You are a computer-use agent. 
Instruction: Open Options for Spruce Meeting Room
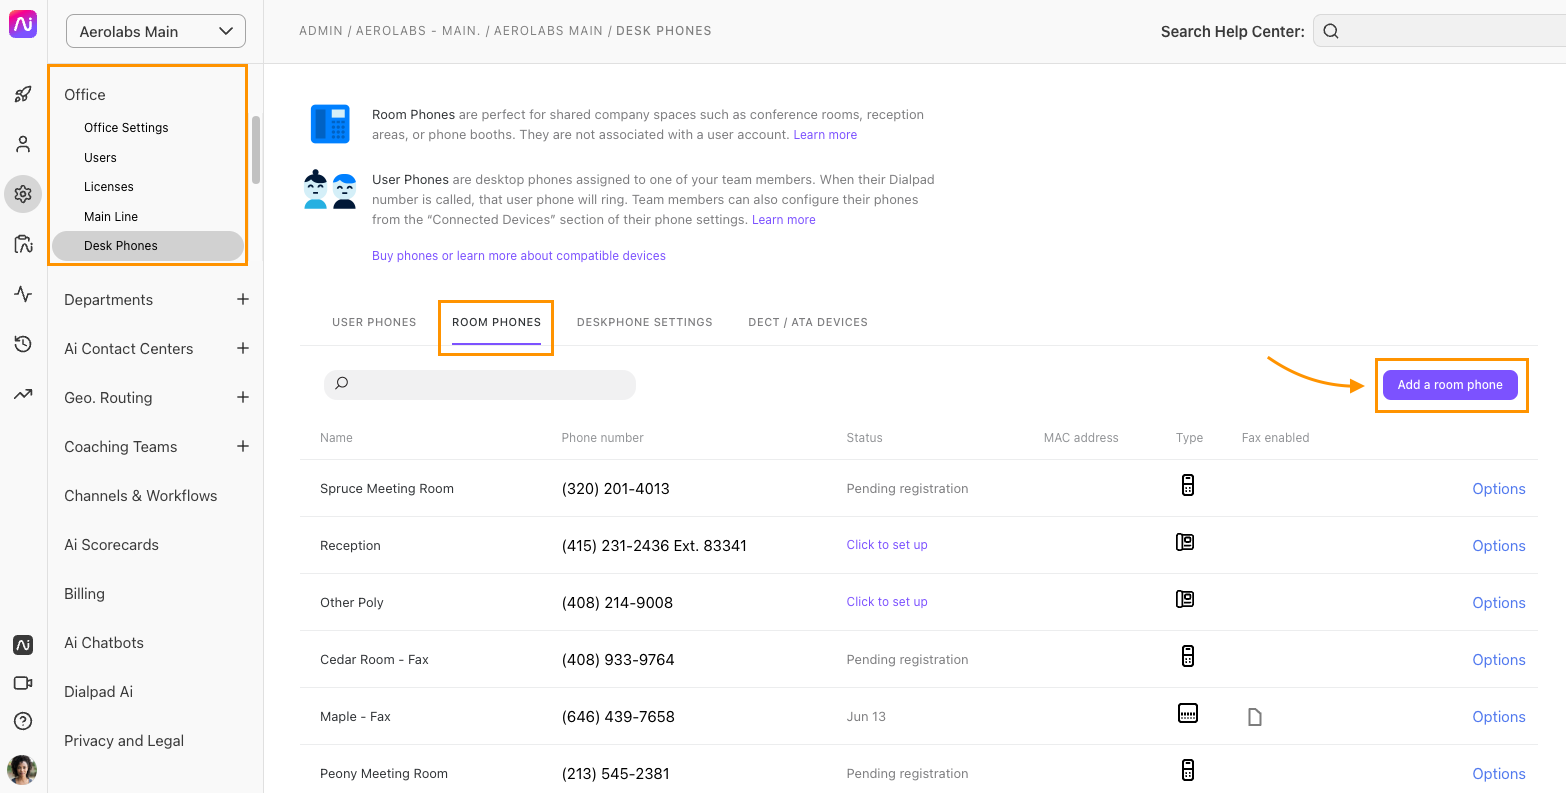[x=1498, y=489]
